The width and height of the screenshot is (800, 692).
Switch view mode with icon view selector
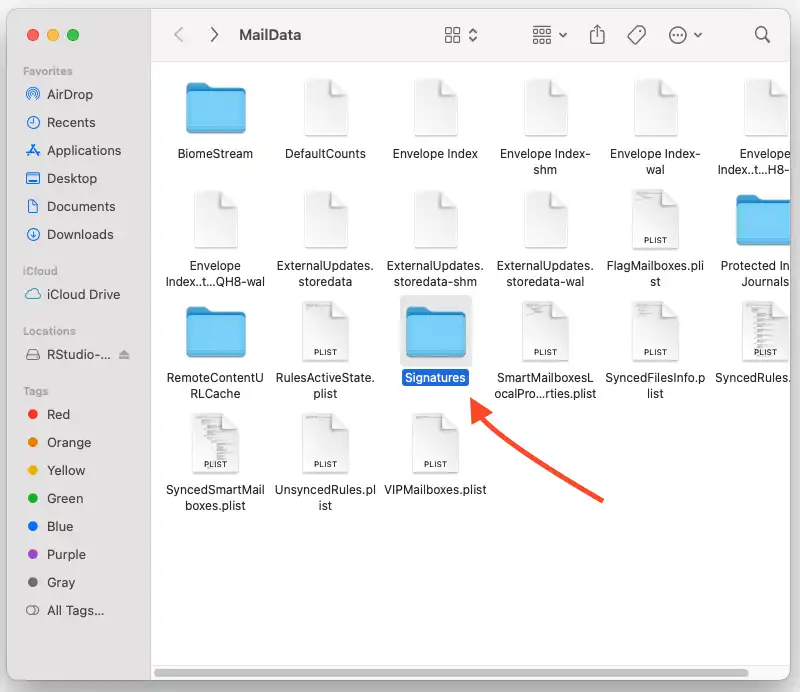point(460,35)
